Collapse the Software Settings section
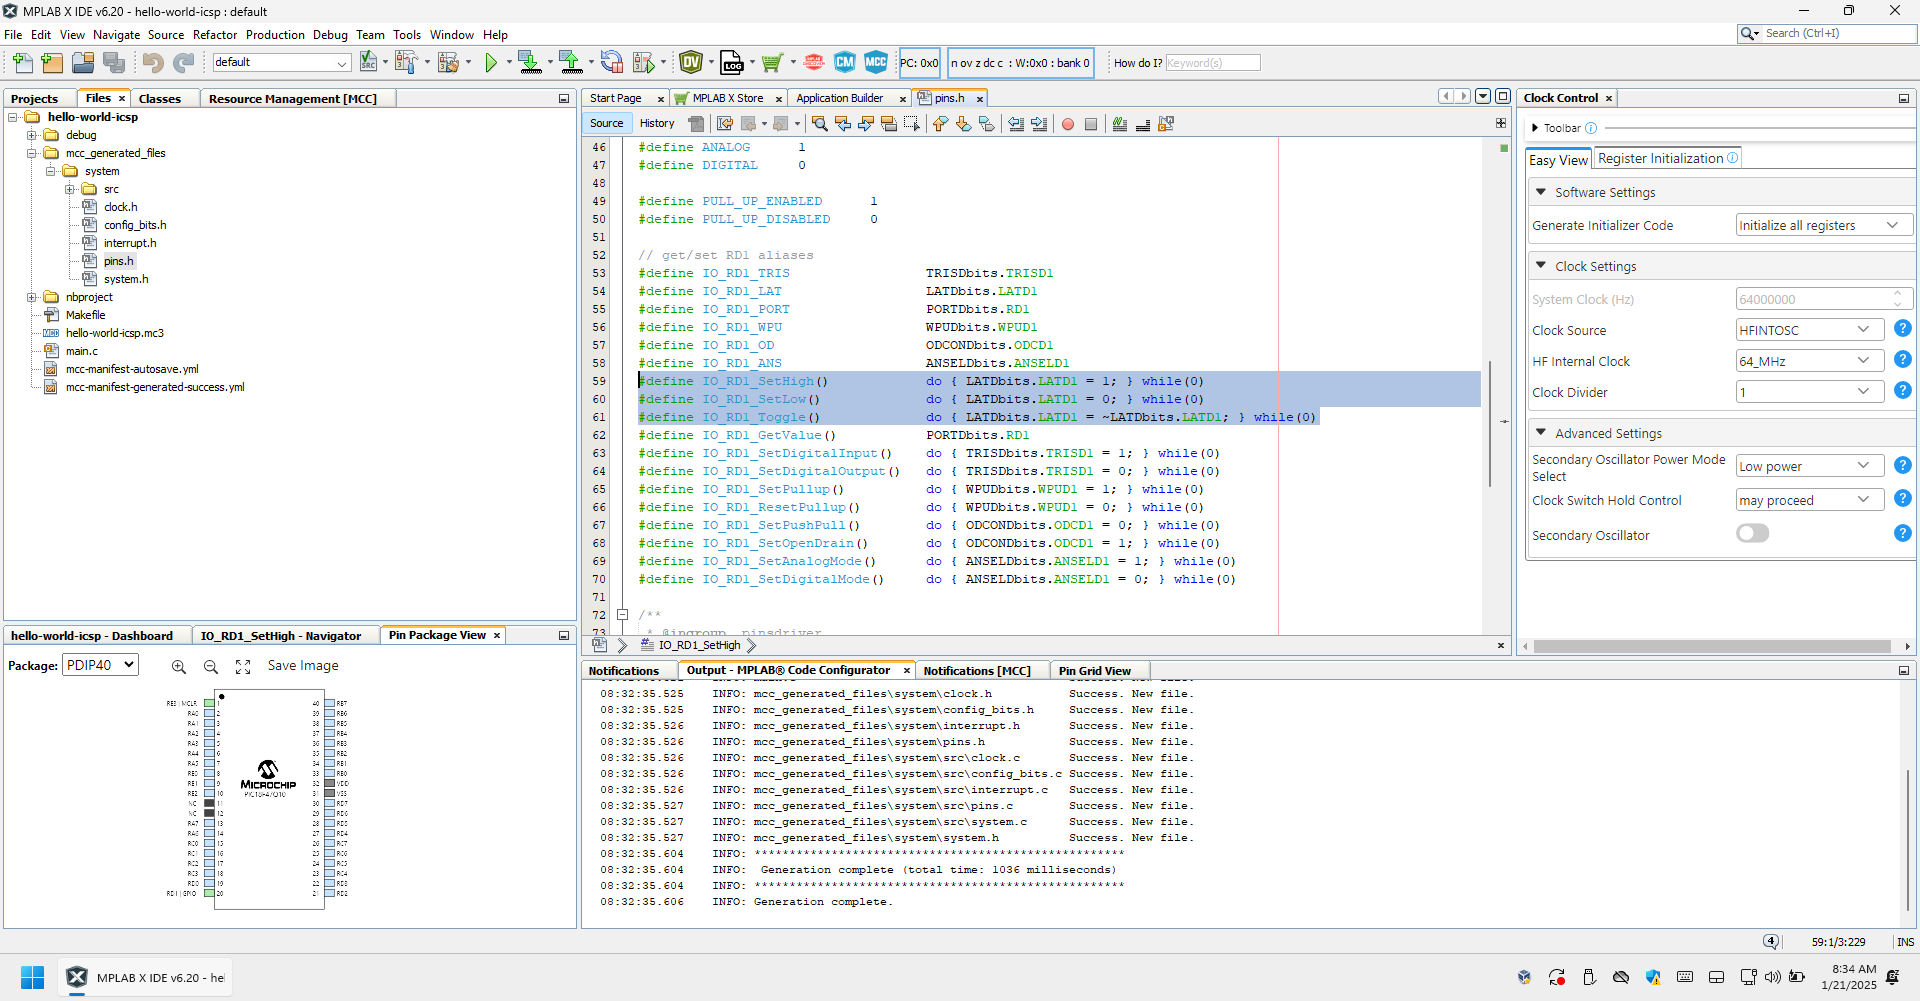Viewport: 1920px width, 1001px height. pos(1541,192)
